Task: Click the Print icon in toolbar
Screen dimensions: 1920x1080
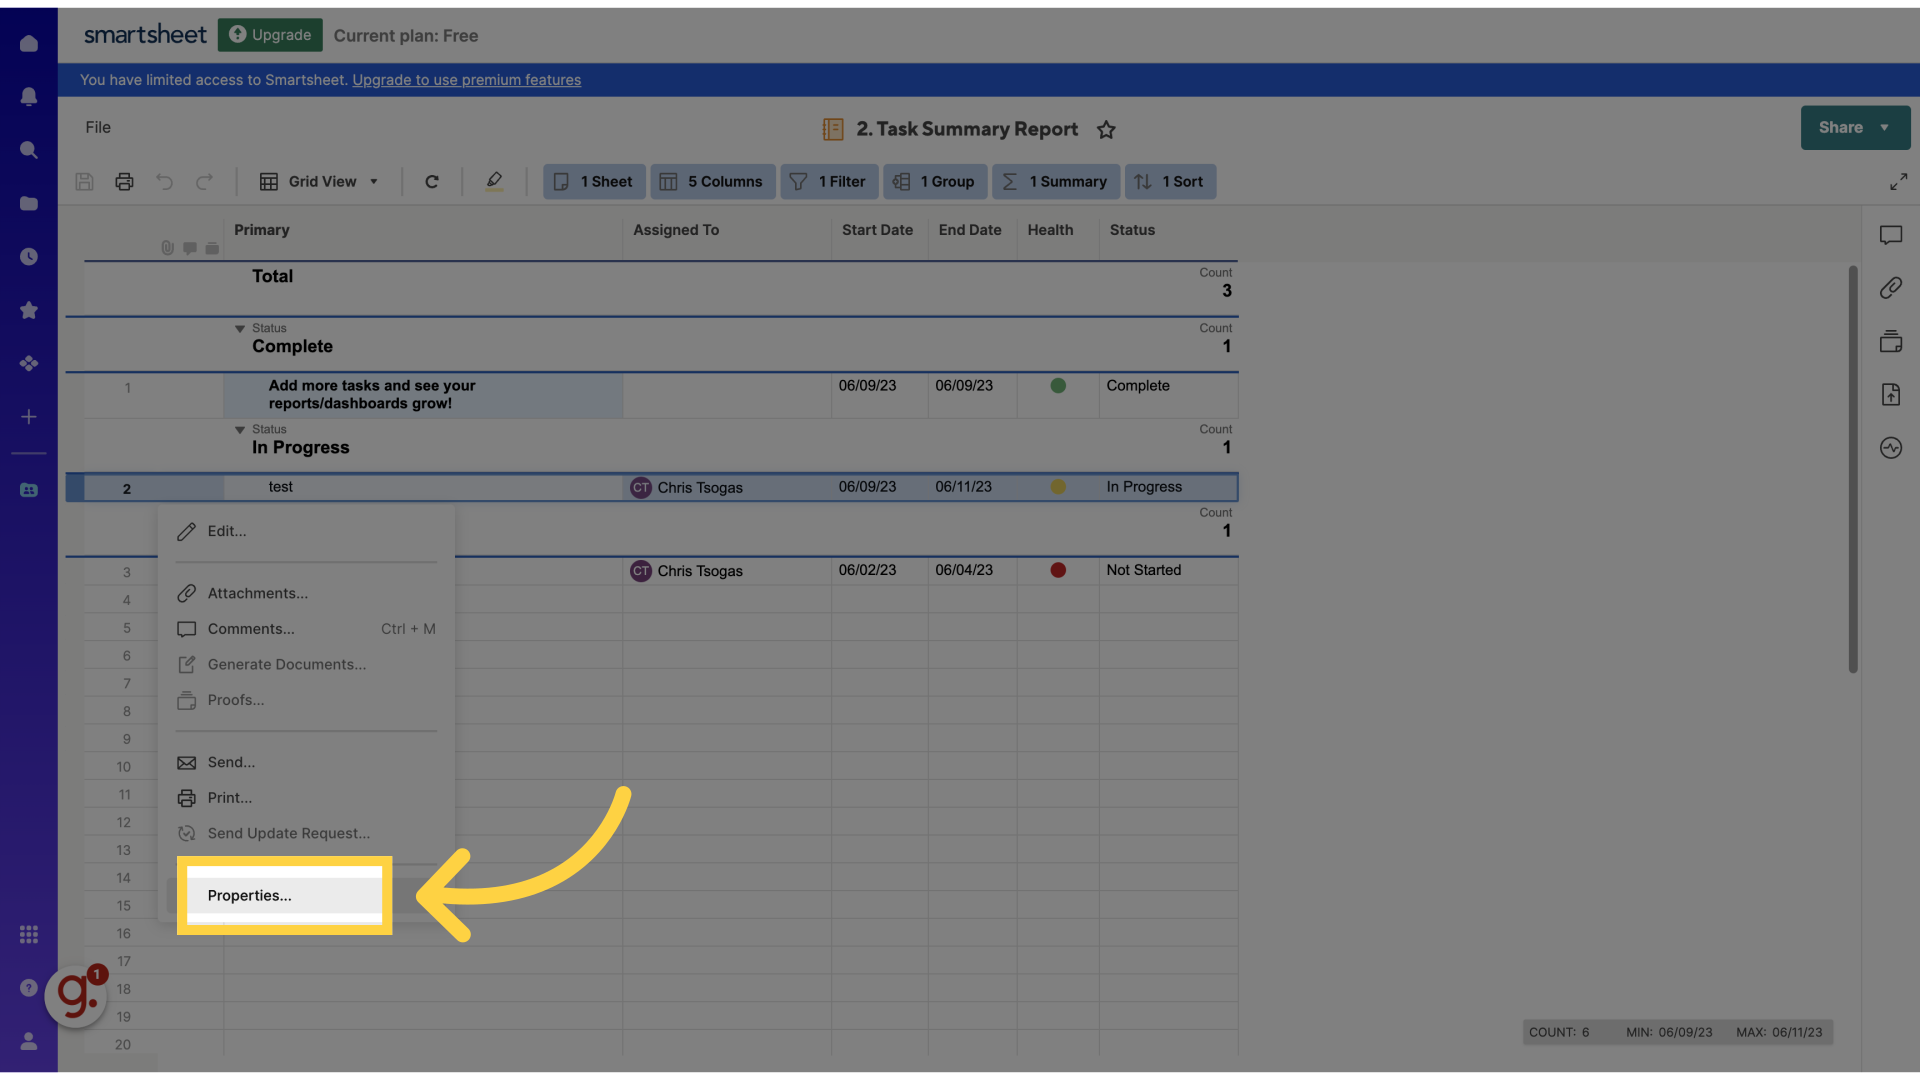Action: tap(124, 181)
